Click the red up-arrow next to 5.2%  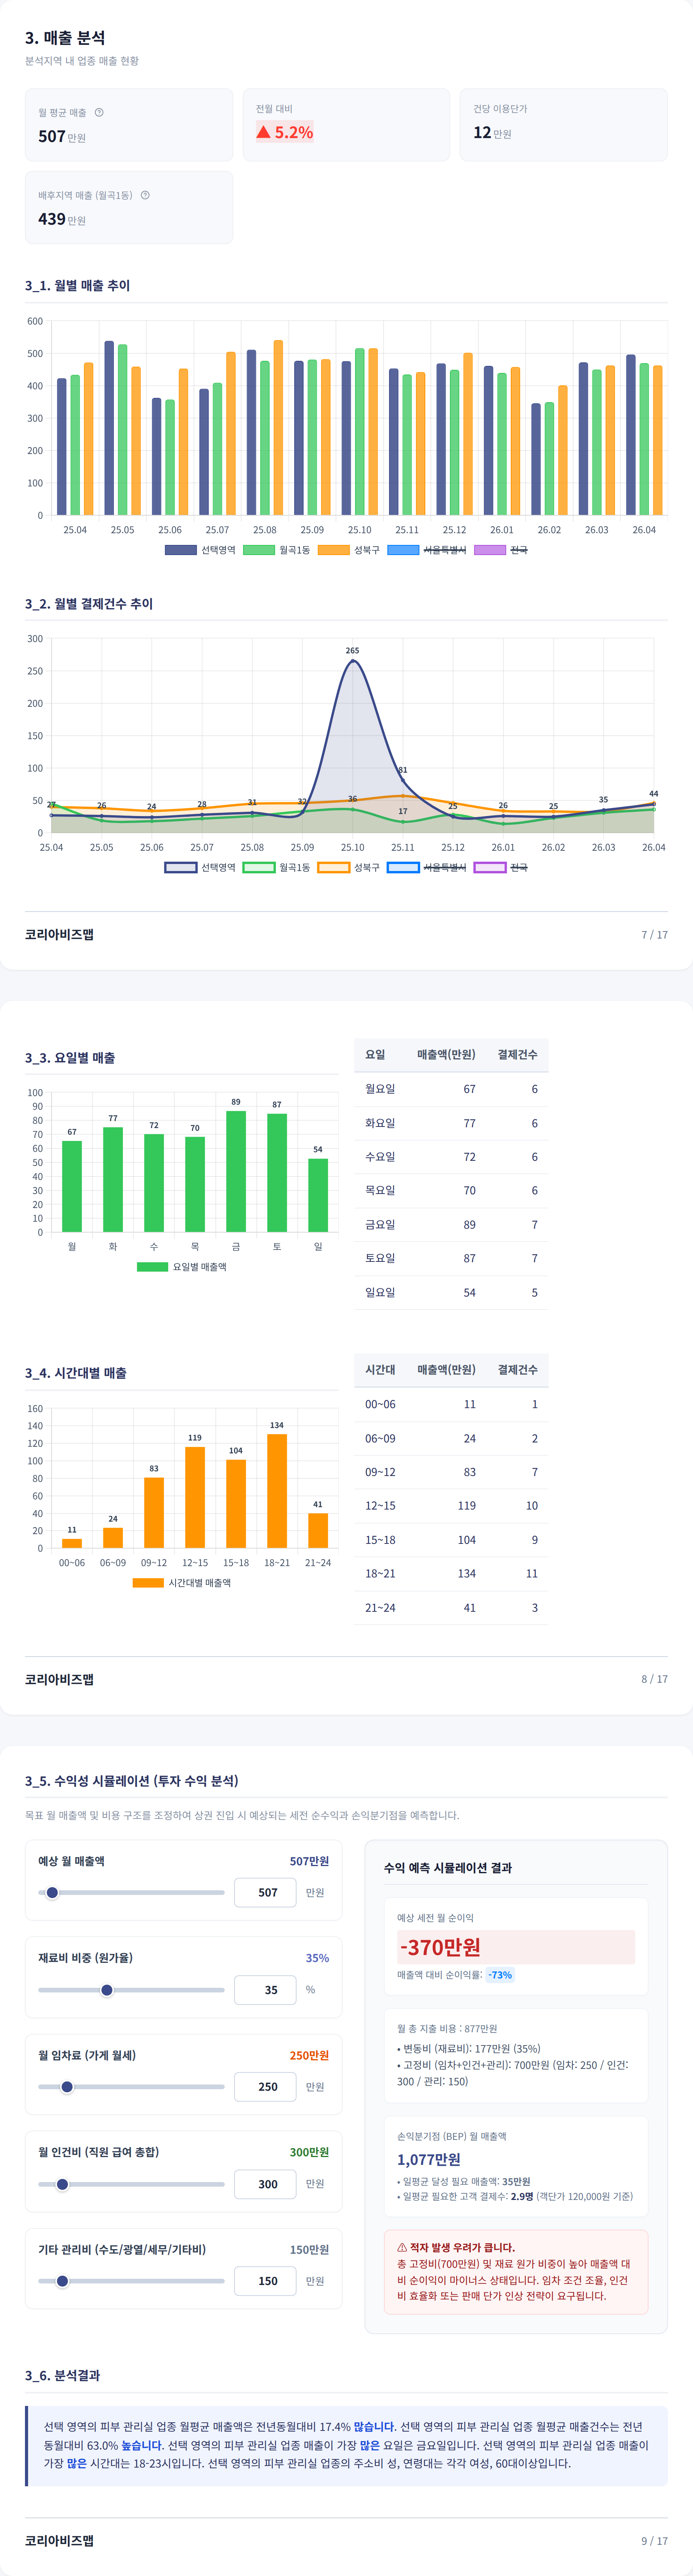click(x=263, y=132)
